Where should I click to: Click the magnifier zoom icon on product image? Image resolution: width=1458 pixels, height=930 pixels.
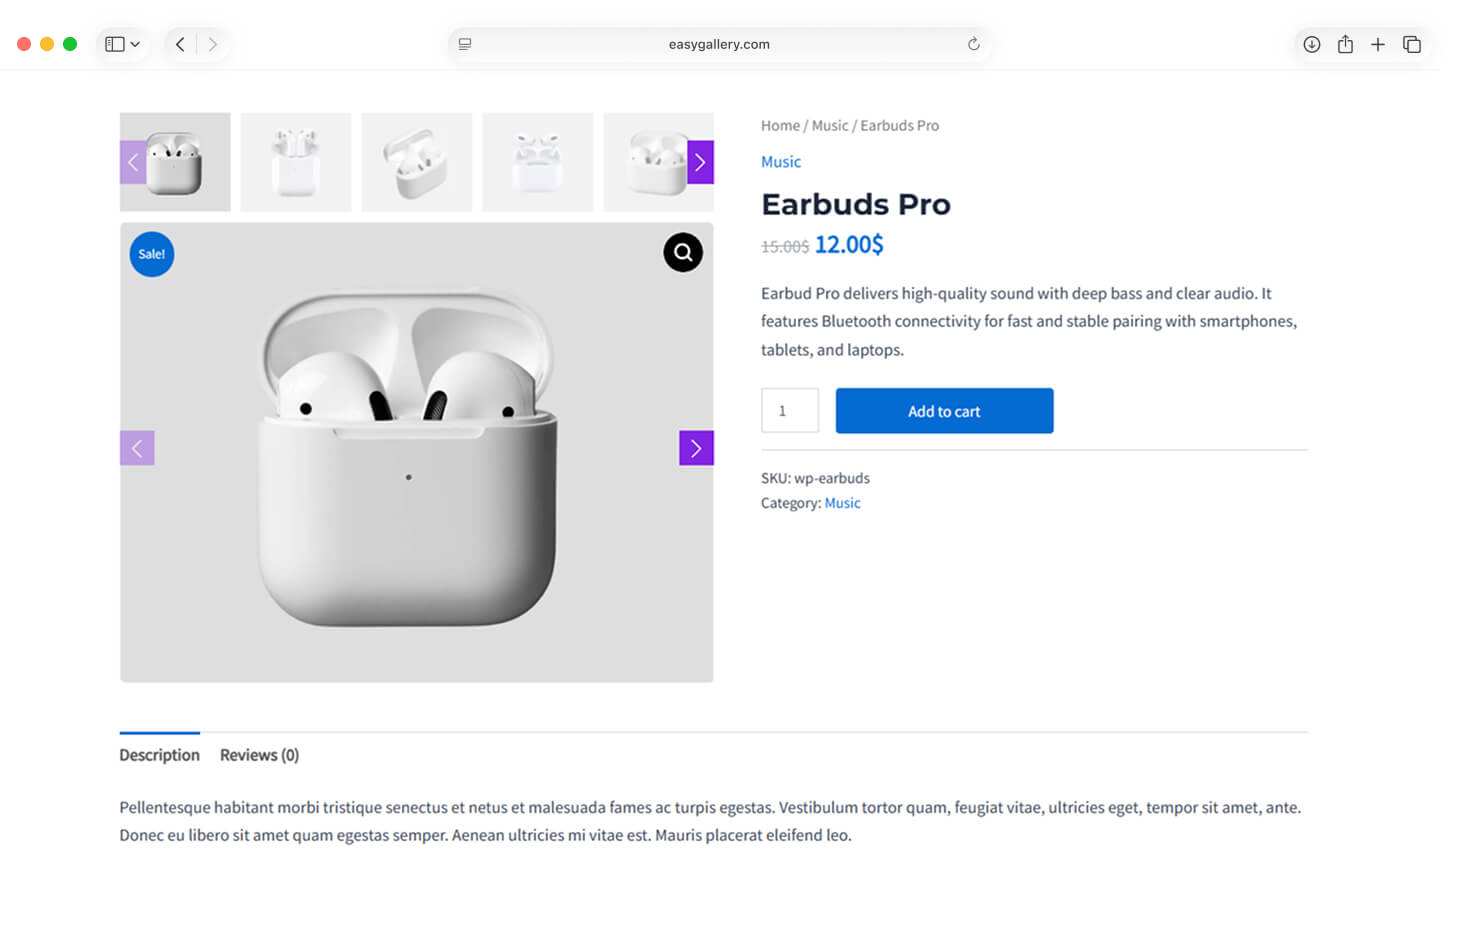click(683, 253)
